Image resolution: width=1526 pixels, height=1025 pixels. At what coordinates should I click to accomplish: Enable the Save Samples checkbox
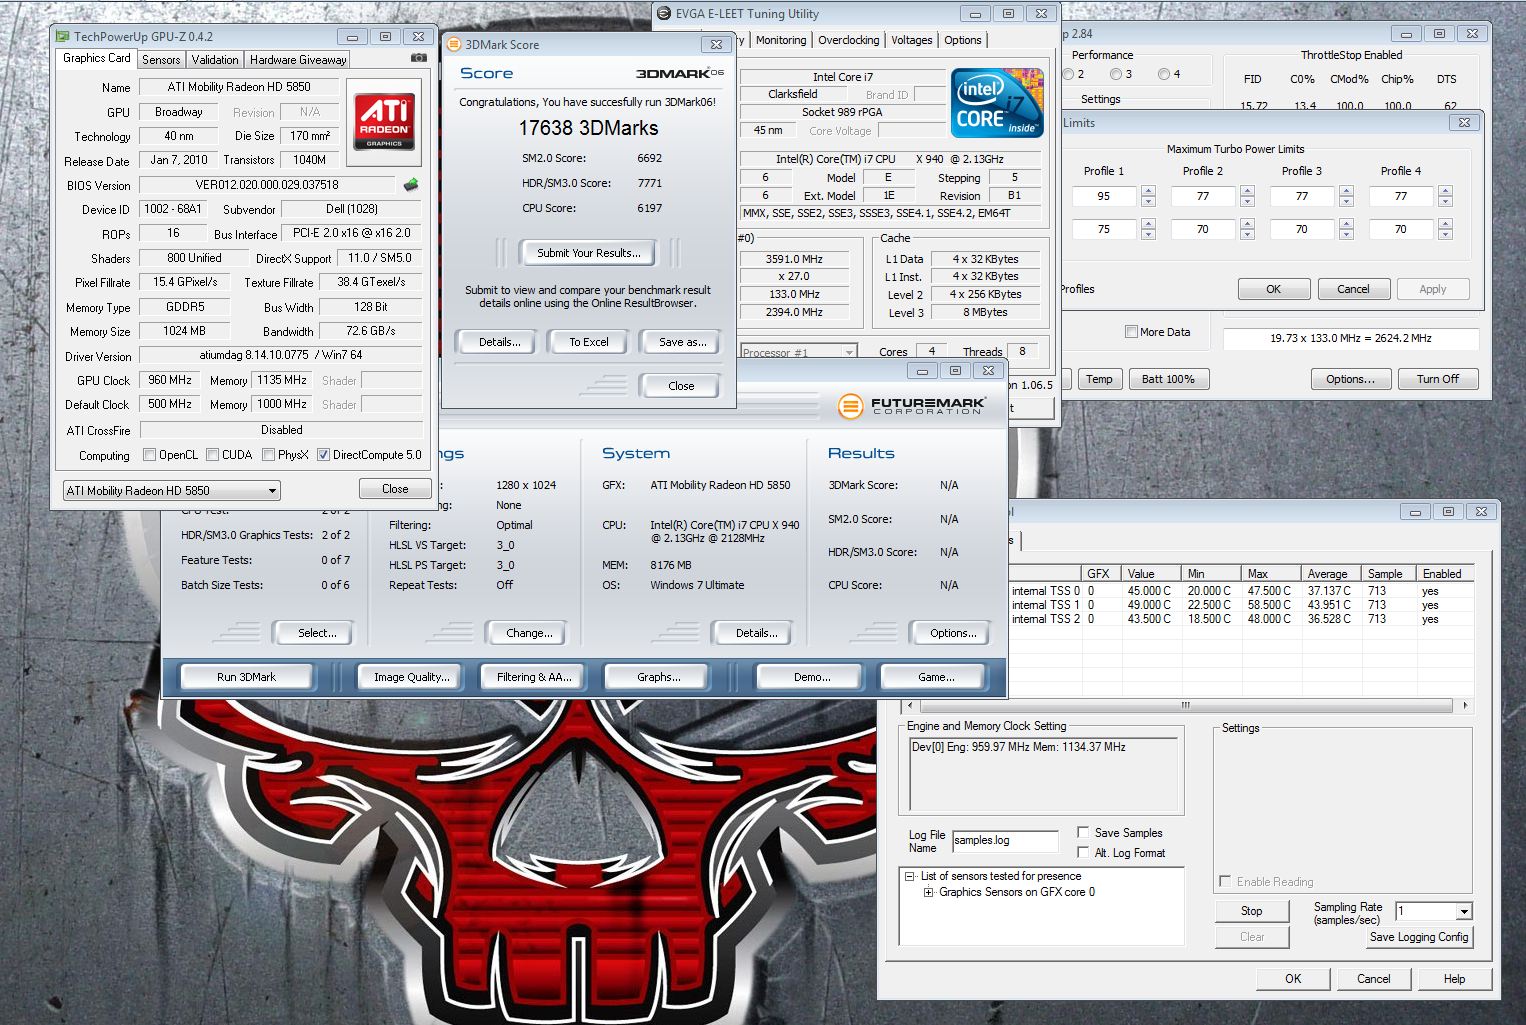pyautogui.click(x=1083, y=832)
